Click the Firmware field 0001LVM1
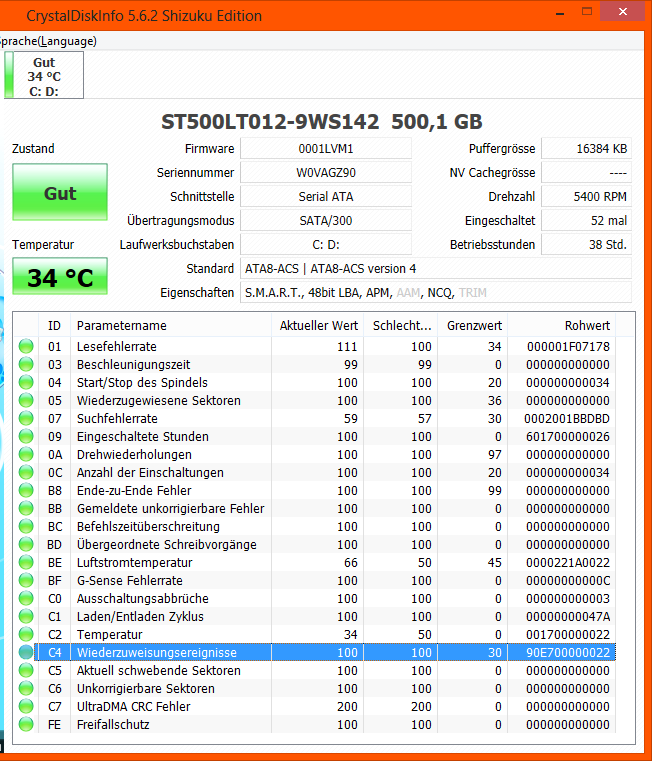 pos(326,149)
